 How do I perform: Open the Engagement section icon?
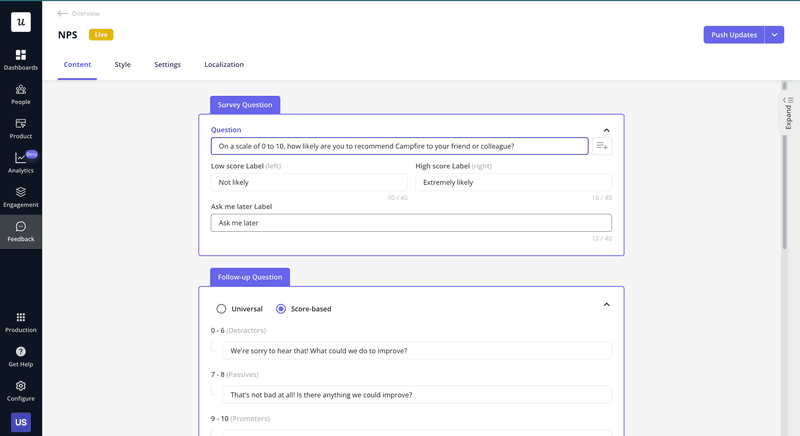pos(21,192)
